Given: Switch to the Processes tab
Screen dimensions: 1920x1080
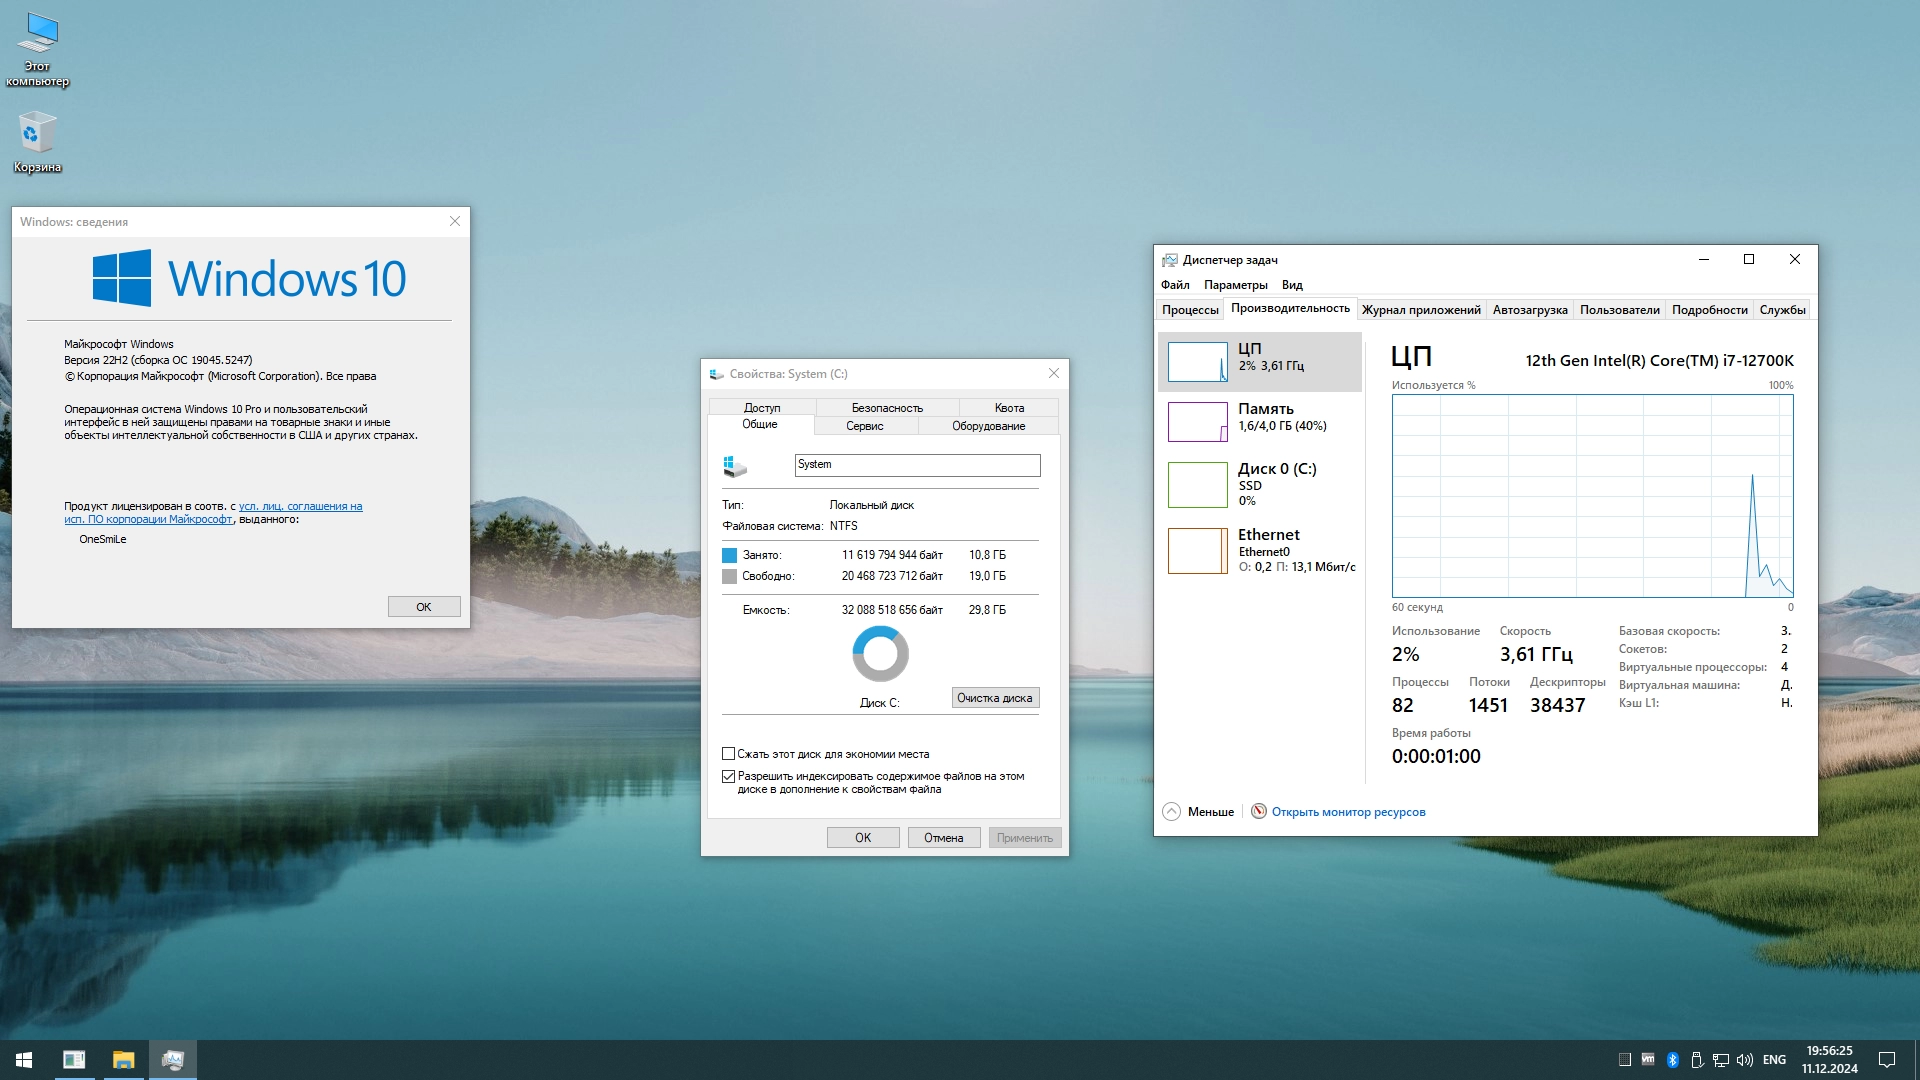Looking at the screenshot, I should (x=1190, y=310).
